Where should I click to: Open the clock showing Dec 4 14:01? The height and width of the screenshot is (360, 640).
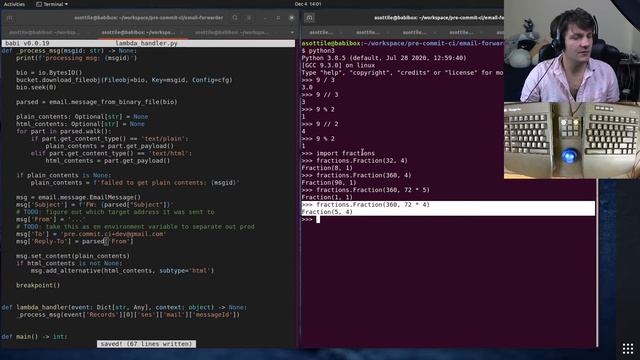pyautogui.click(x=308, y=4)
